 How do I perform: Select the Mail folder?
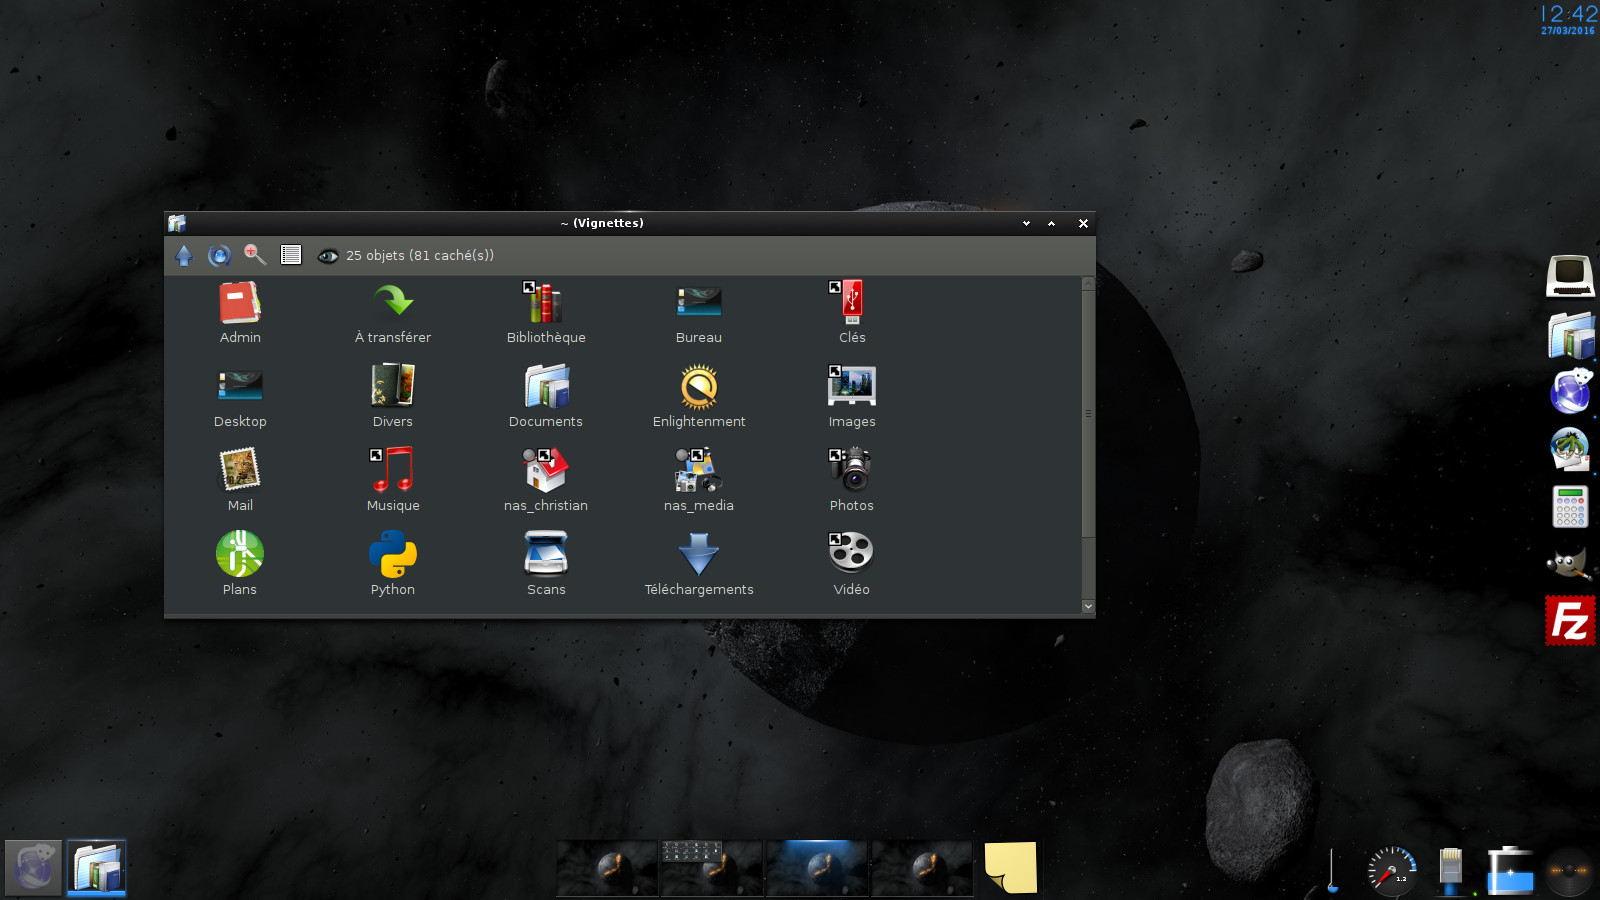point(240,481)
